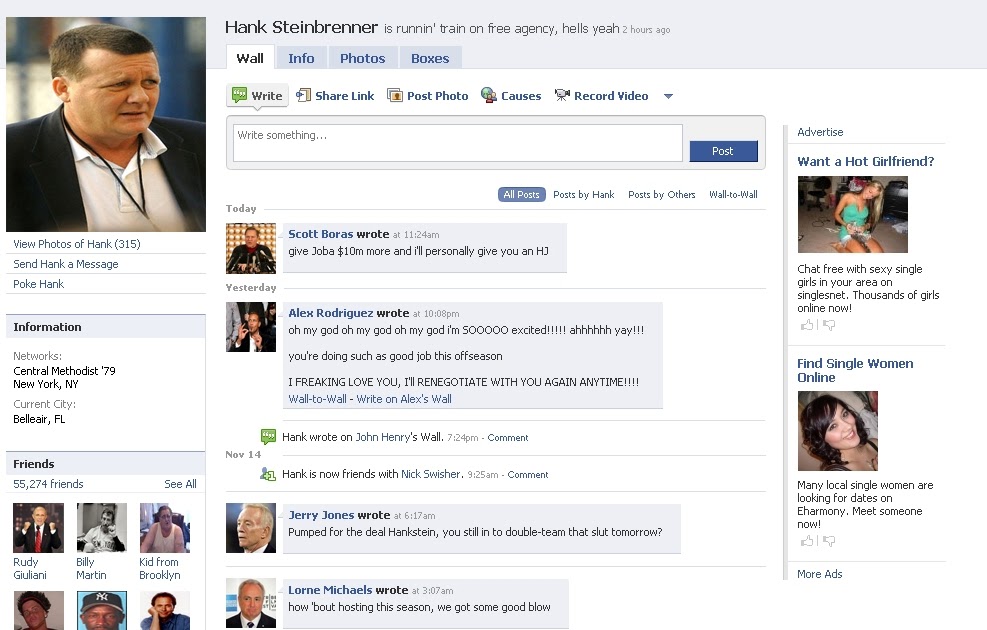Click the Information section header
The image size is (987, 630).
point(106,327)
